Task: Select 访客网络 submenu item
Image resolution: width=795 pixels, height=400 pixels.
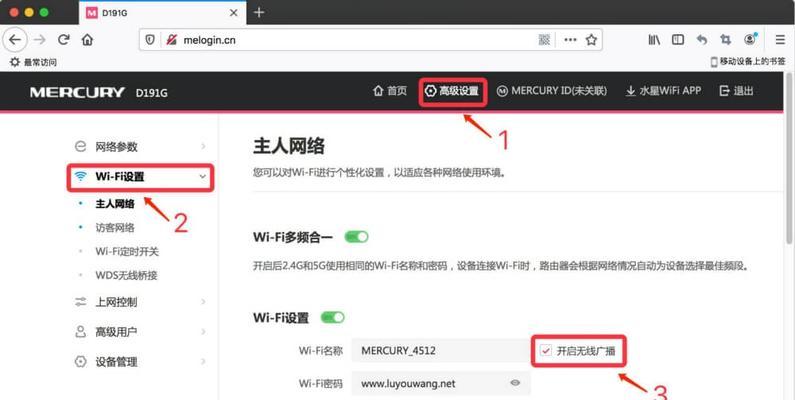Action: tap(115, 228)
